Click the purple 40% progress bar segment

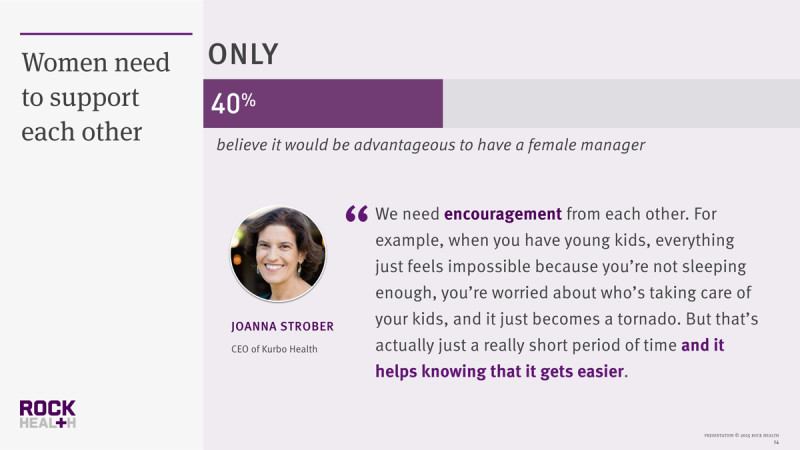click(323, 104)
